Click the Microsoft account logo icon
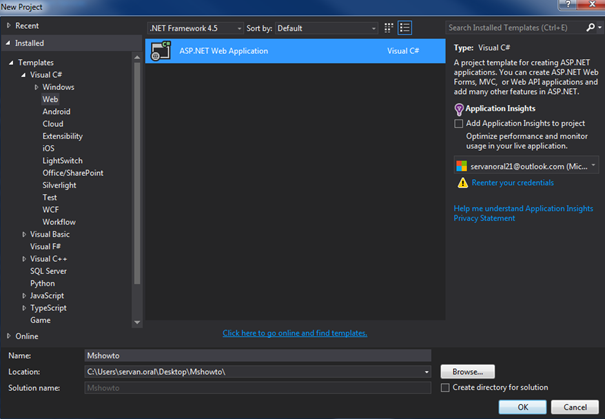The image size is (605, 419). (461, 166)
